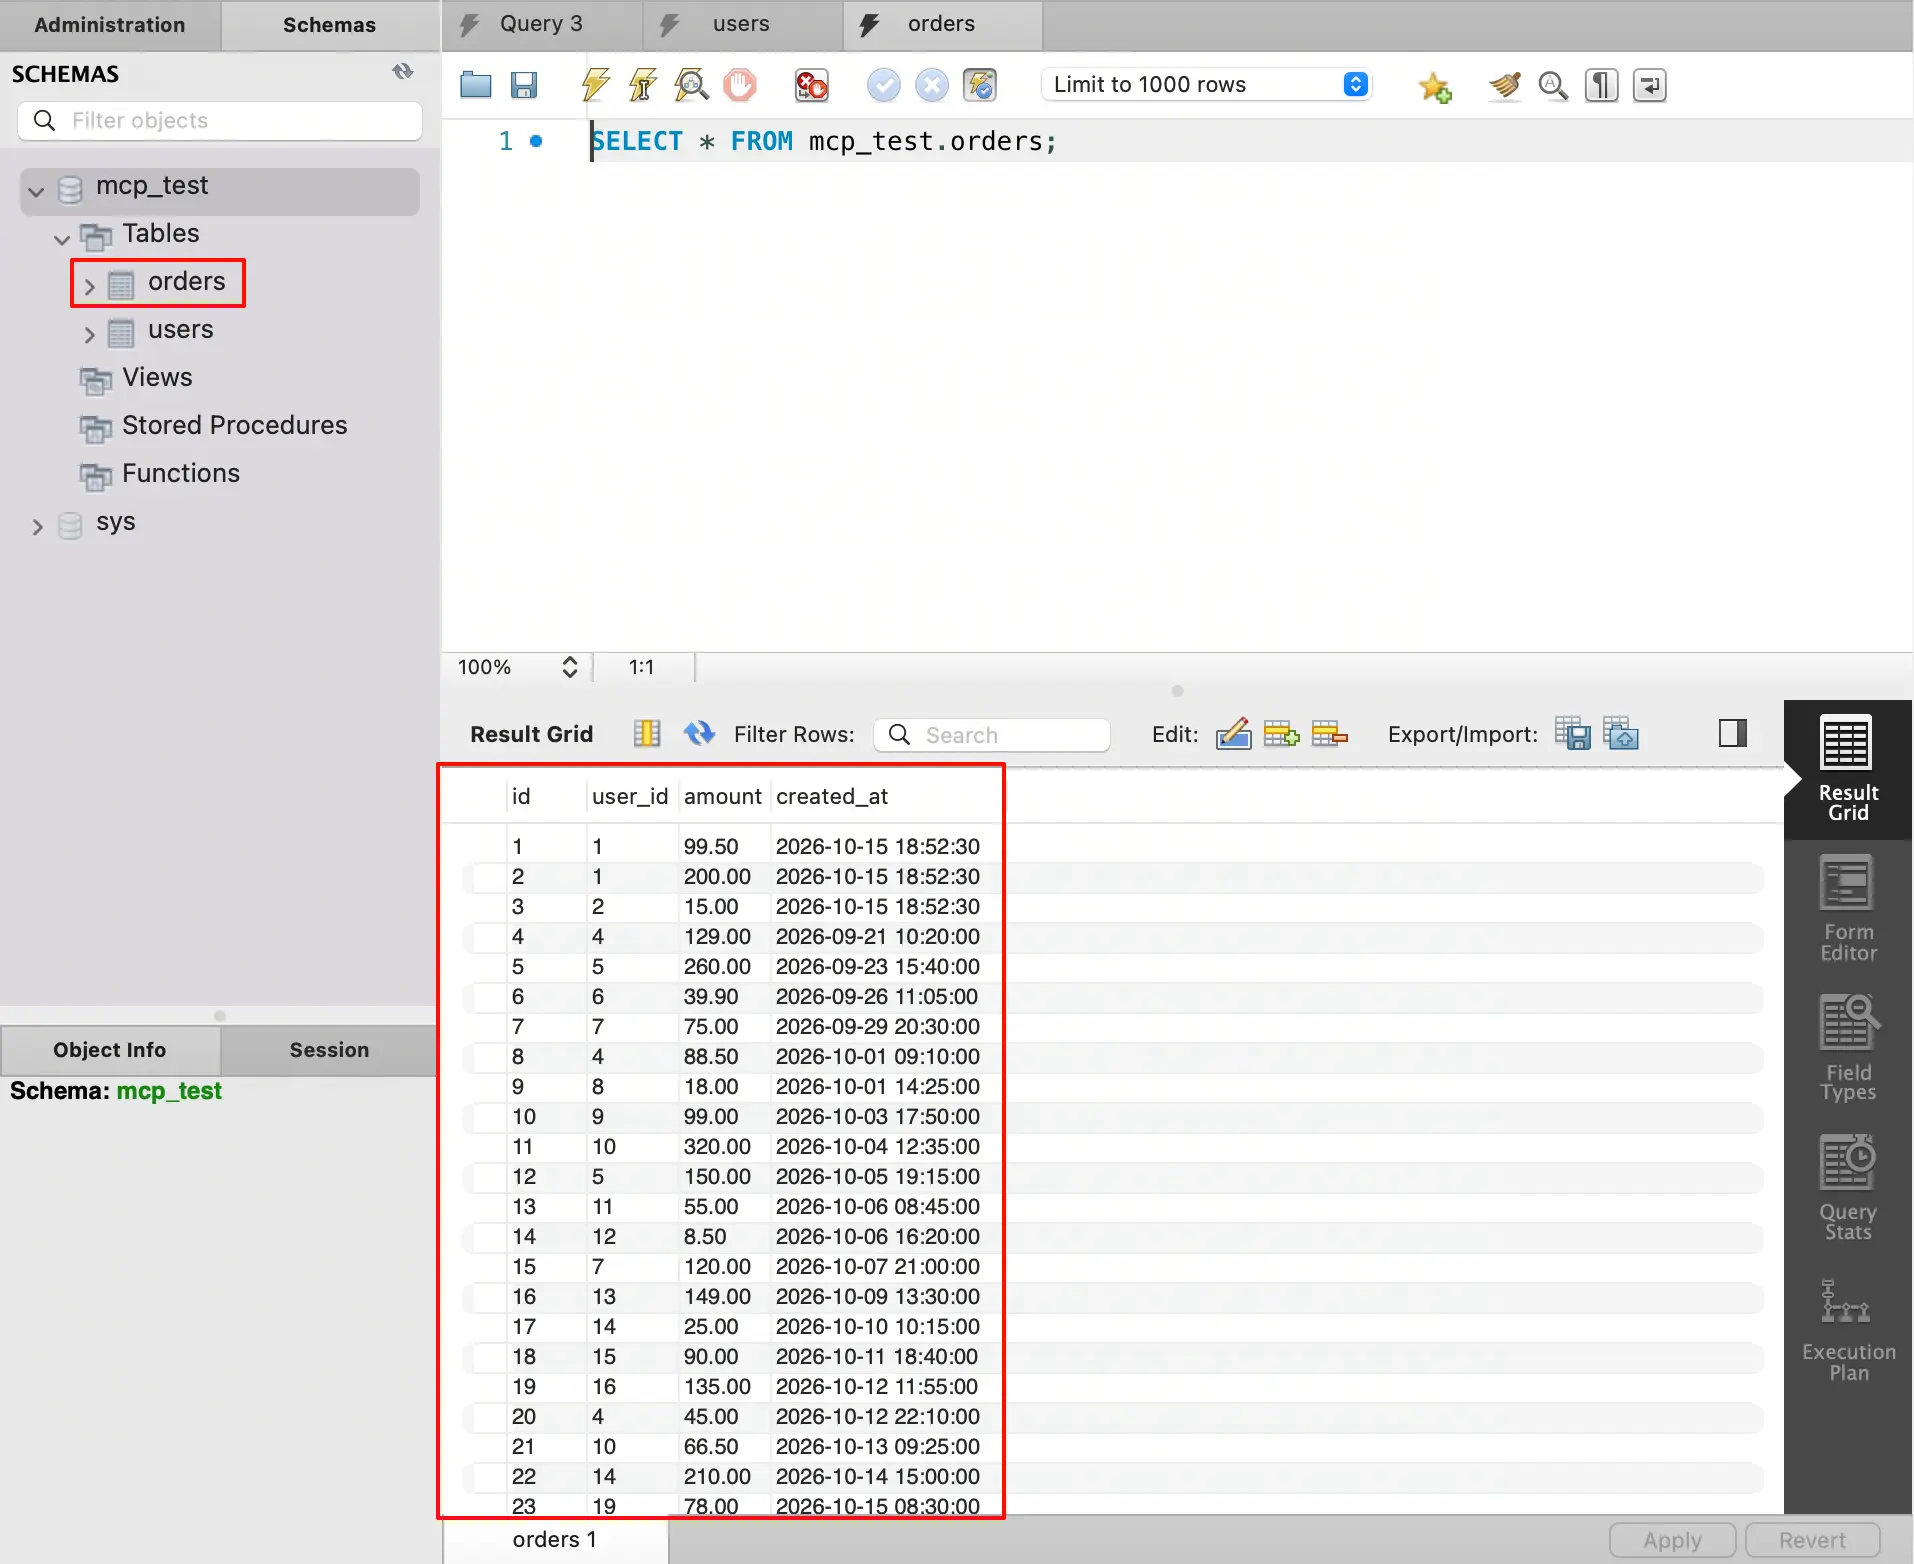Screen dimensions: 1914x1564
Task: Switch to the Query 3 tab
Action: pos(541,24)
